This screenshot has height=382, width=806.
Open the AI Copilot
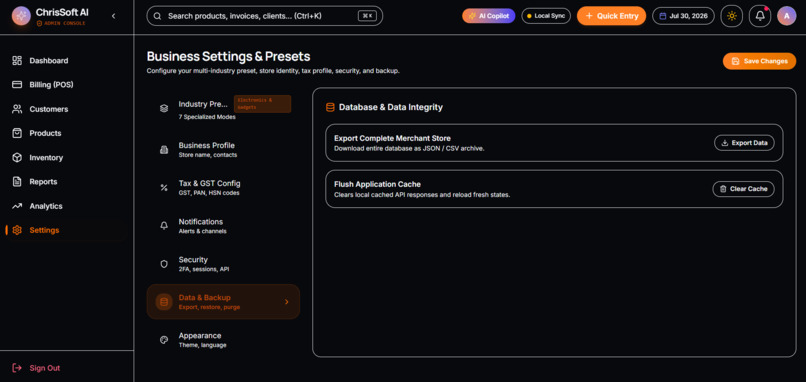tap(488, 16)
